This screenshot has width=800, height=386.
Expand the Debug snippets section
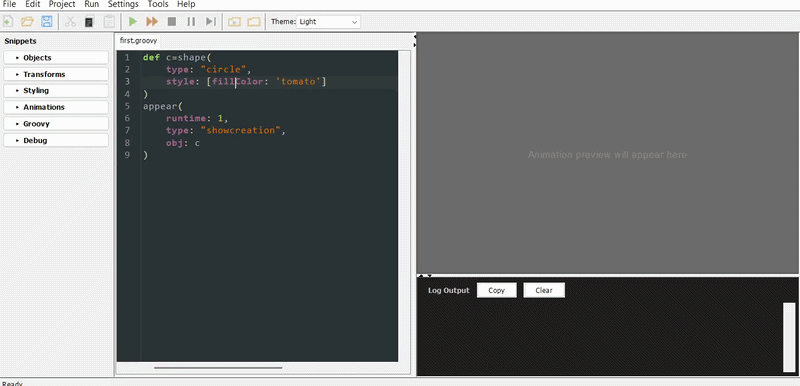pos(56,140)
